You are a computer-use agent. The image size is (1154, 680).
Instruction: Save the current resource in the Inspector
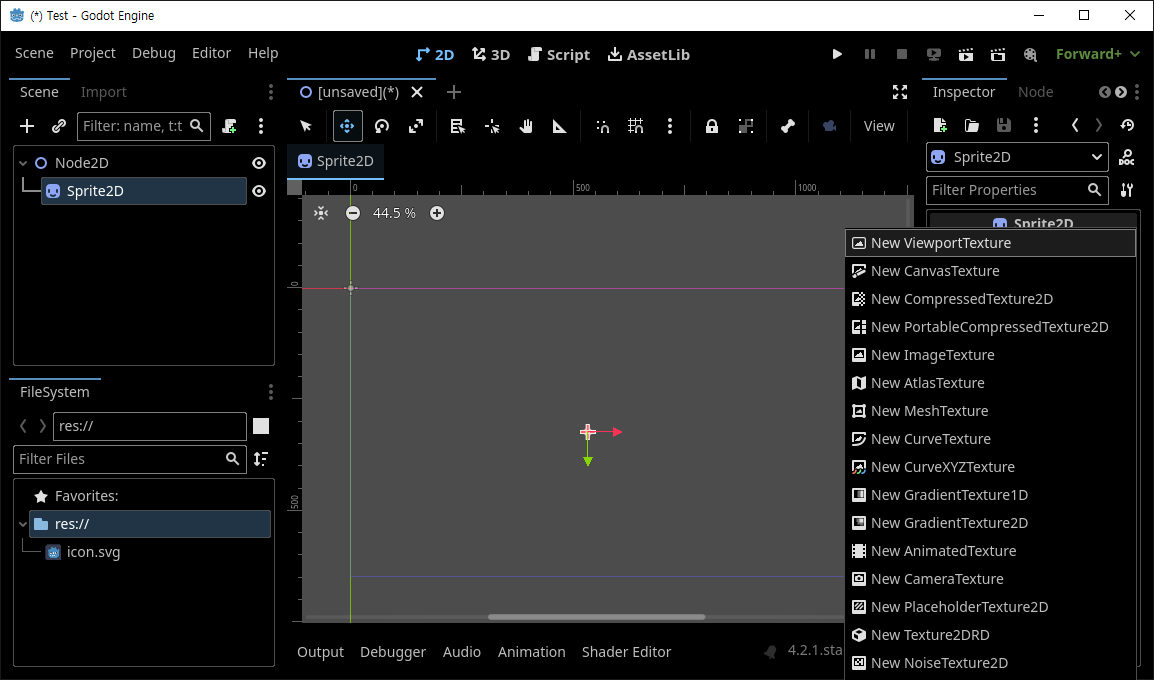pyautogui.click(x=1004, y=125)
